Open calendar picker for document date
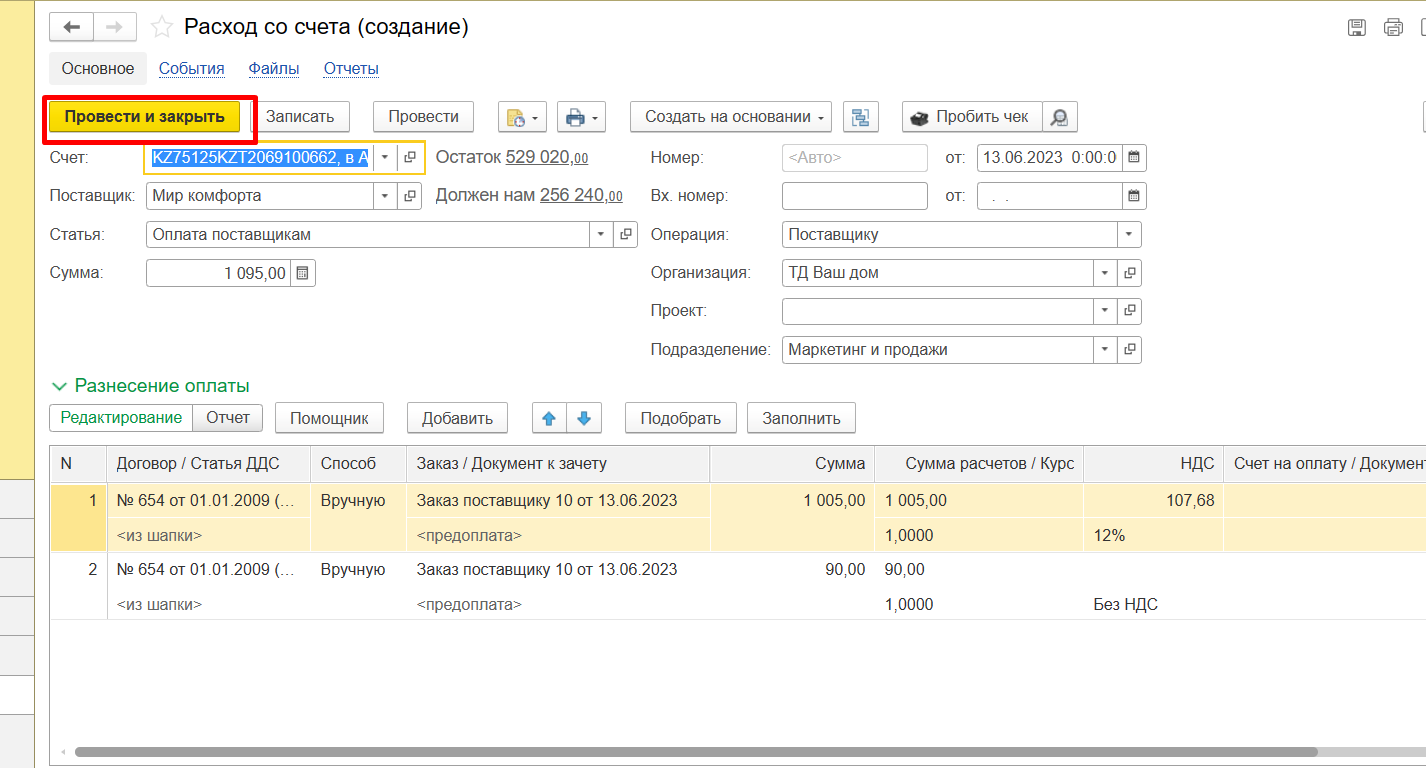This screenshot has width=1426, height=768. pyautogui.click(x=1134, y=158)
